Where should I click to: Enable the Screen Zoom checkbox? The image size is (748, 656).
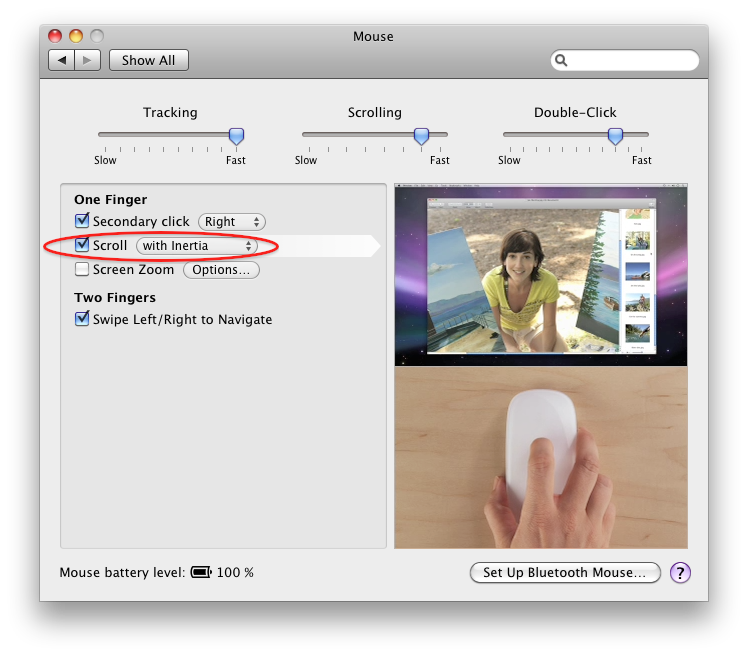pos(82,270)
